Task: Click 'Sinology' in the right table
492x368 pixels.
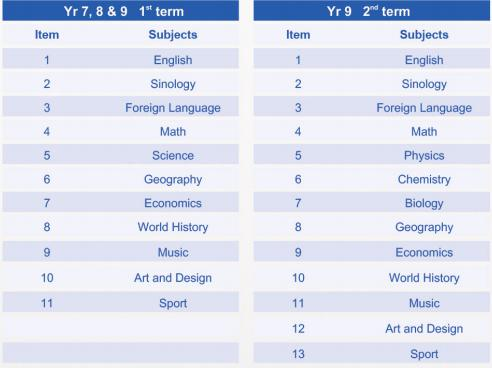Action: coord(424,84)
